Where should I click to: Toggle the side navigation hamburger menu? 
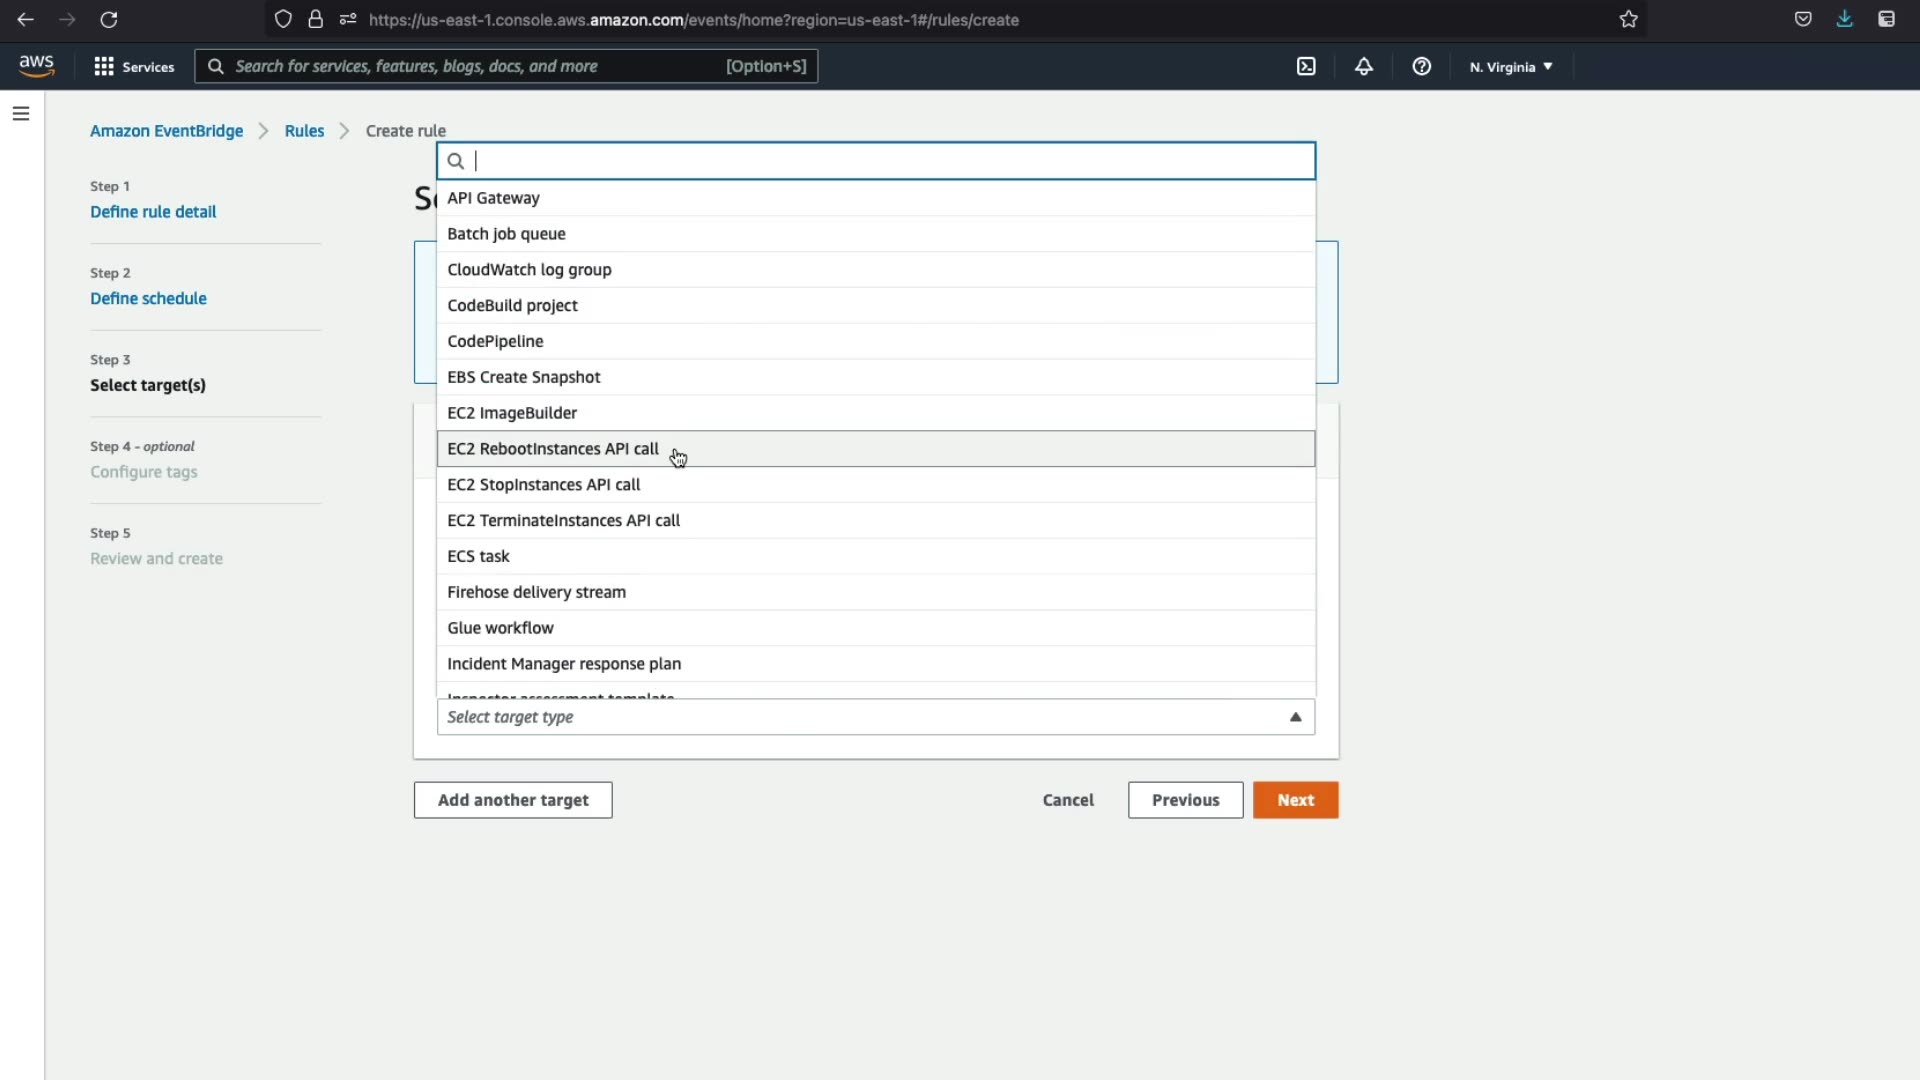coord(21,114)
